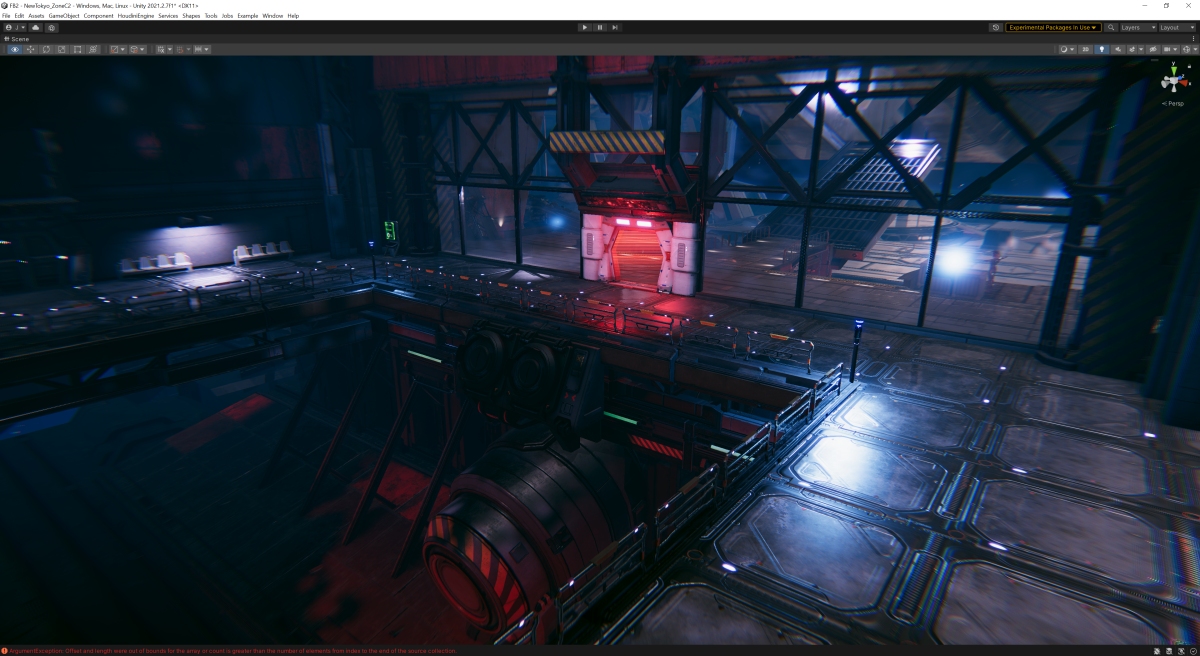Toggle scene lighting on or off
1200x656 pixels.
1102,49
